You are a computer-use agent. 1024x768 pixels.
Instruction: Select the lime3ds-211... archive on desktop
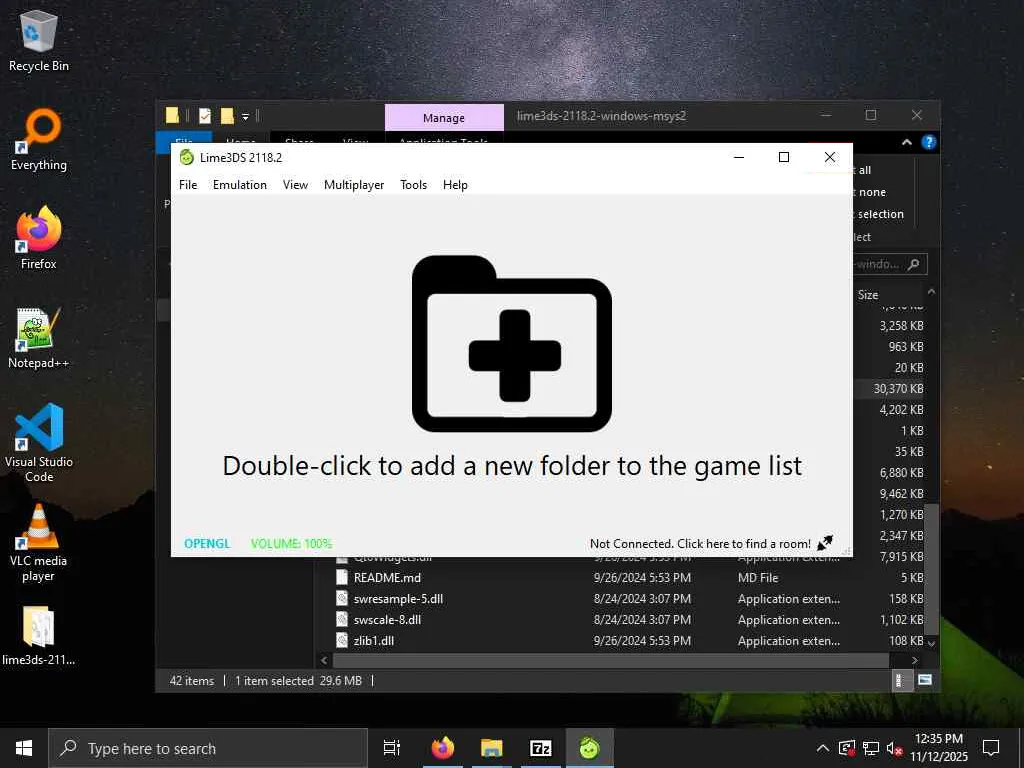[39, 635]
